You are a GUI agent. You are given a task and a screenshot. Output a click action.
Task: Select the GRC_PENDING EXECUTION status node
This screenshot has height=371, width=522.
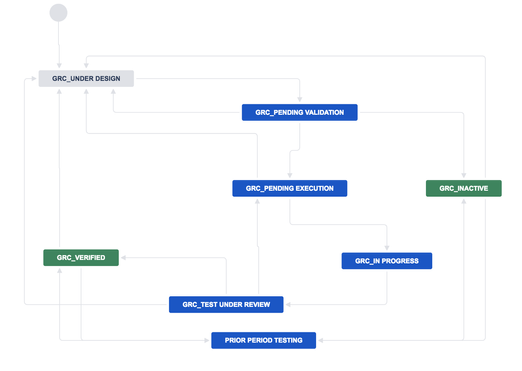(289, 188)
